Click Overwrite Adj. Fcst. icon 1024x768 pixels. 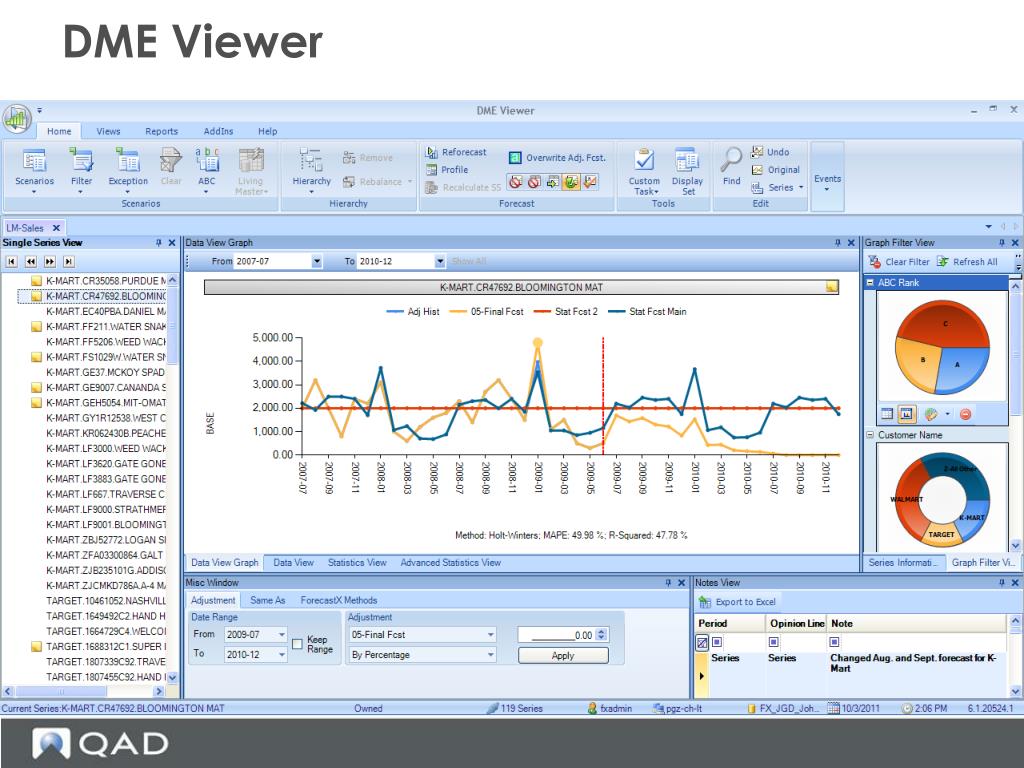click(515, 157)
